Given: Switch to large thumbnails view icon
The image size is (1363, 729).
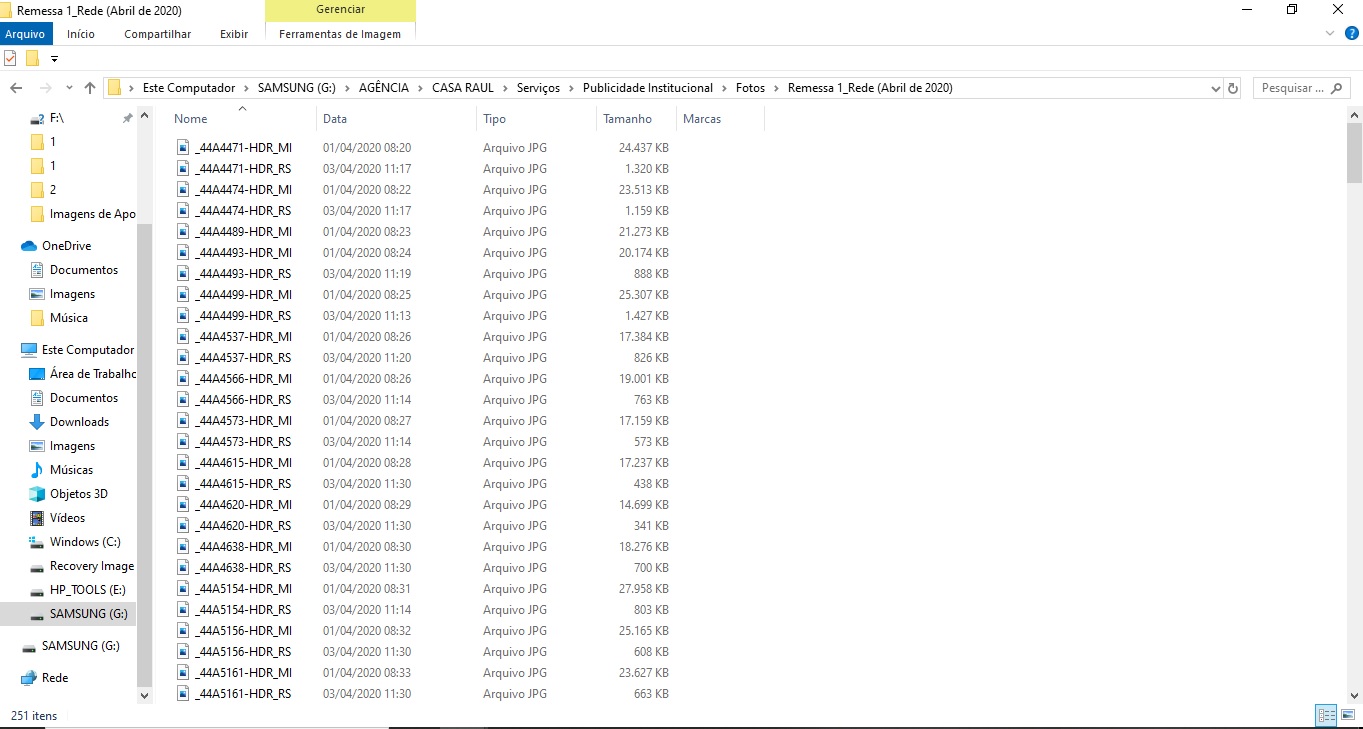Looking at the screenshot, I should click(1347, 715).
